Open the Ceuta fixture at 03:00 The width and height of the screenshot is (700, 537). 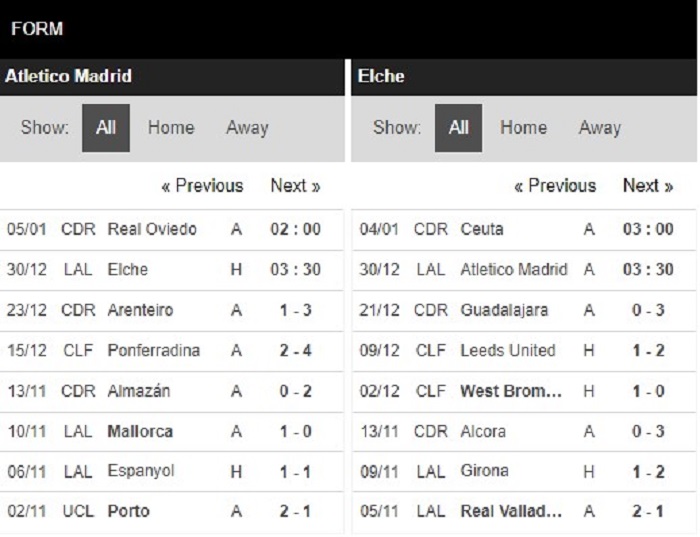524,229
